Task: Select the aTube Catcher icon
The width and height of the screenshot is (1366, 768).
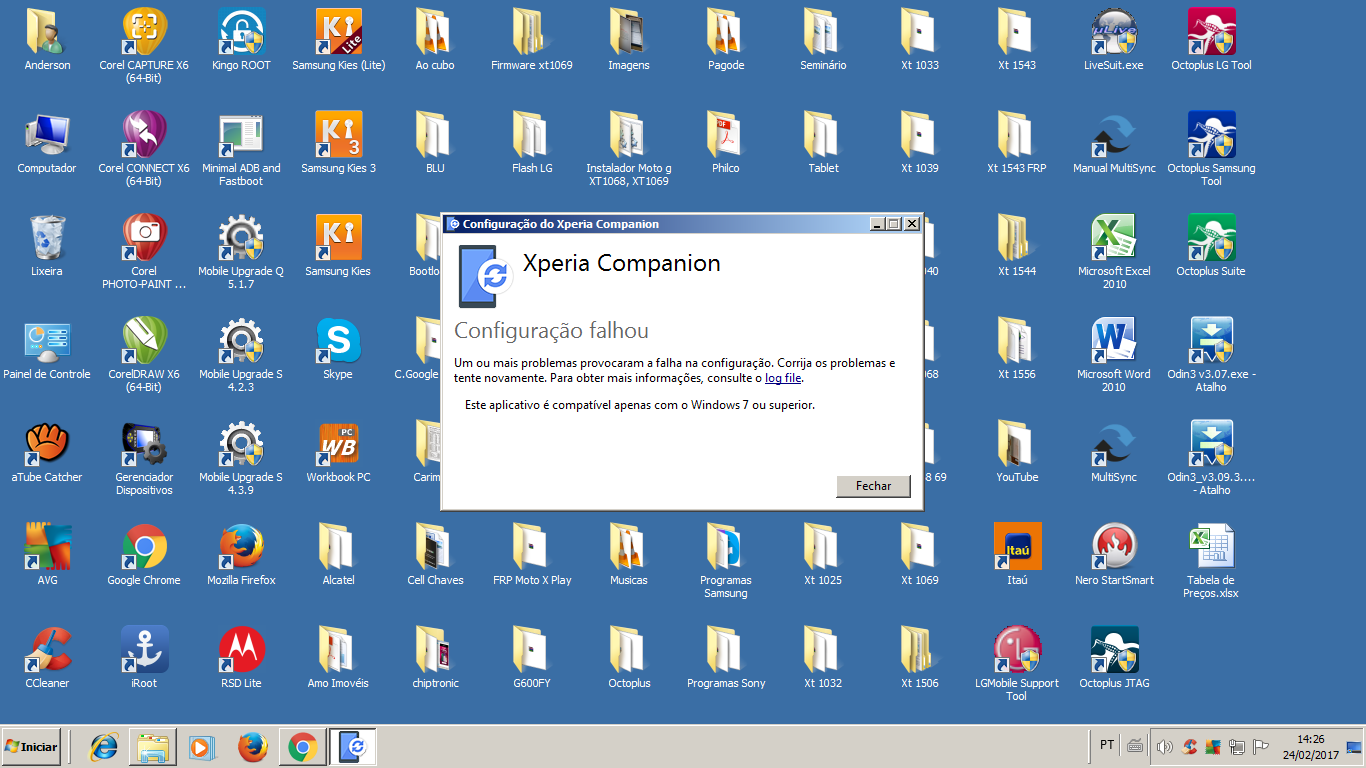Action: (47, 443)
